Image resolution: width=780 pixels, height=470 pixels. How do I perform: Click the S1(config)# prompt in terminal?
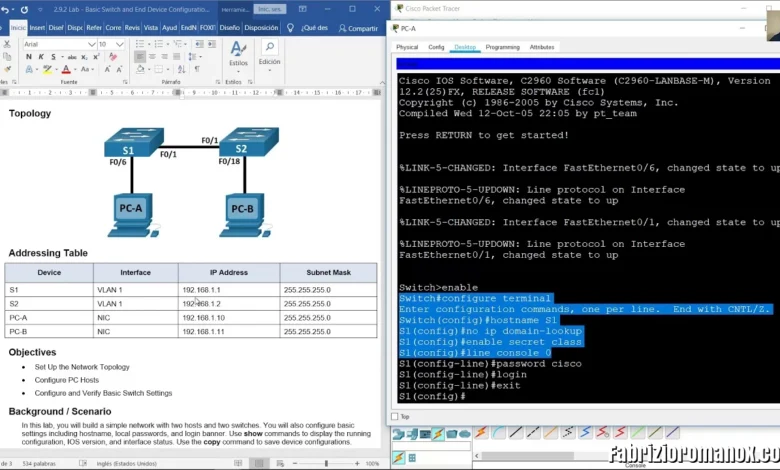(432, 397)
